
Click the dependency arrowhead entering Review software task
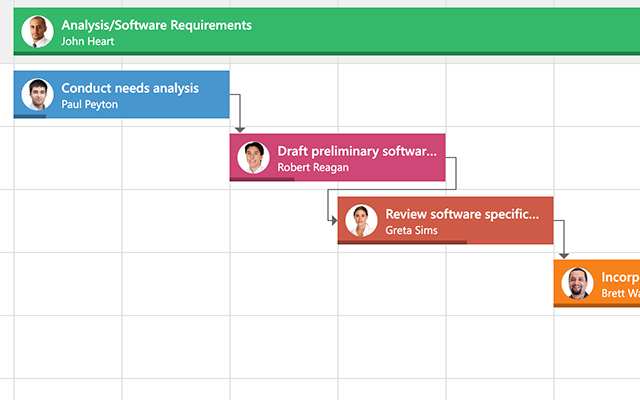(x=334, y=220)
